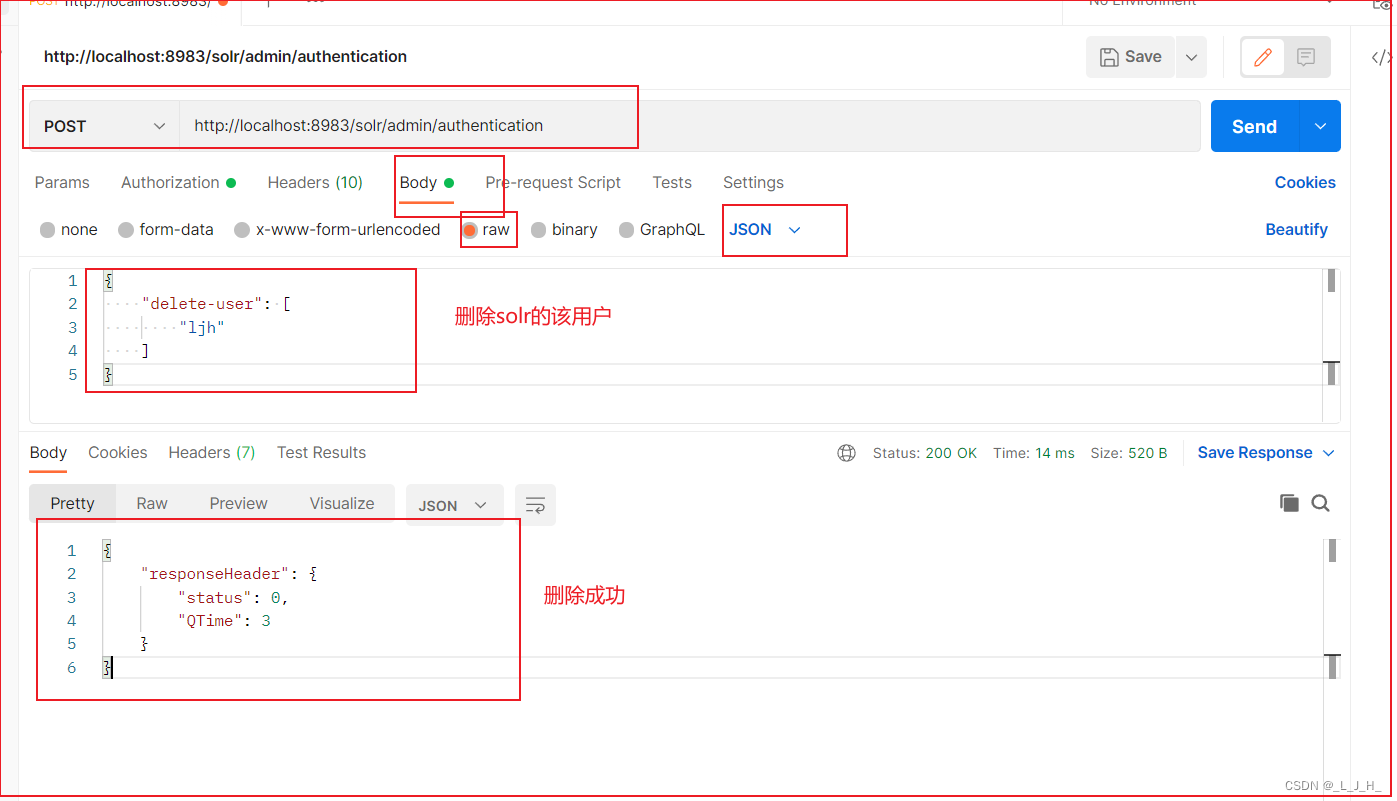This screenshot has width=1397, height=801.
Task: Select the none body type
Action: tap(69, 229)
